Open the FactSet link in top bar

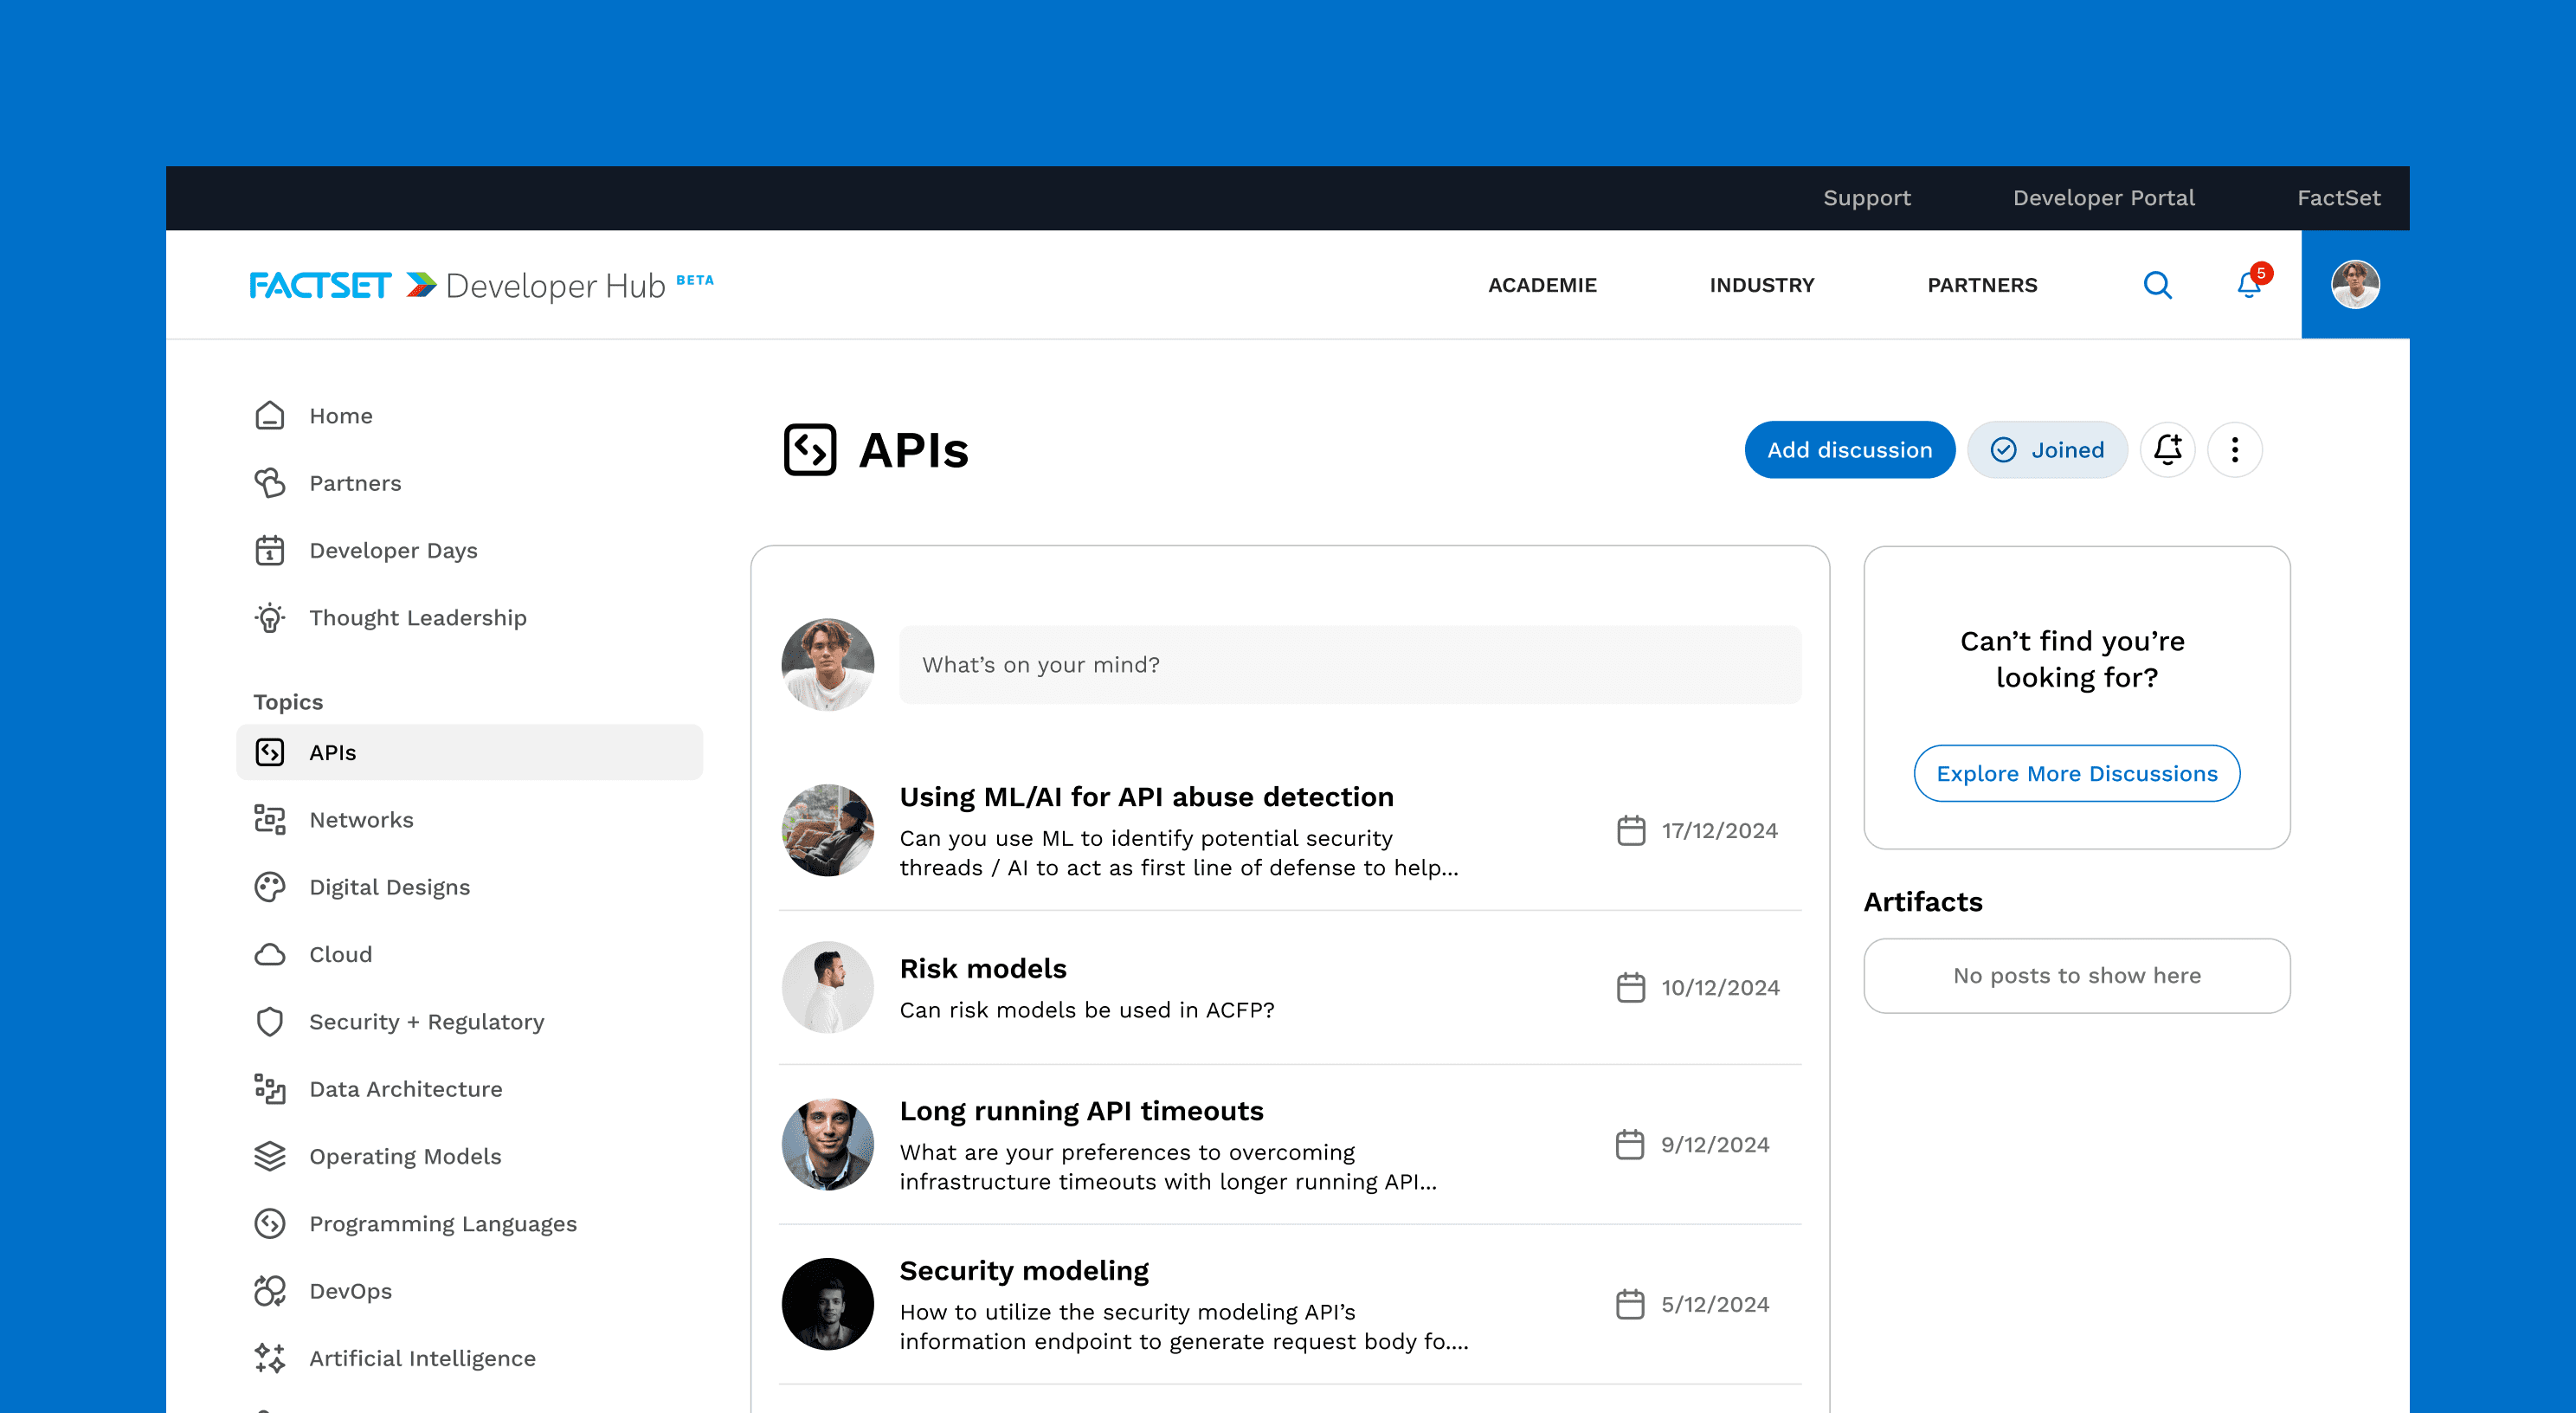click(x=2339, y=198)
